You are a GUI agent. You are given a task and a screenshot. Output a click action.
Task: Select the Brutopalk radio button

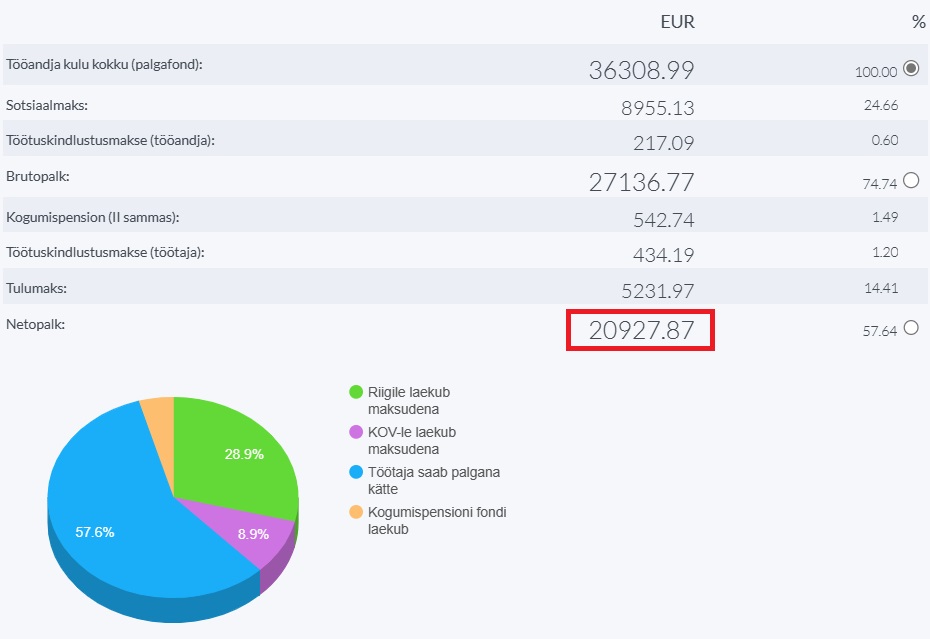point(910,180)
